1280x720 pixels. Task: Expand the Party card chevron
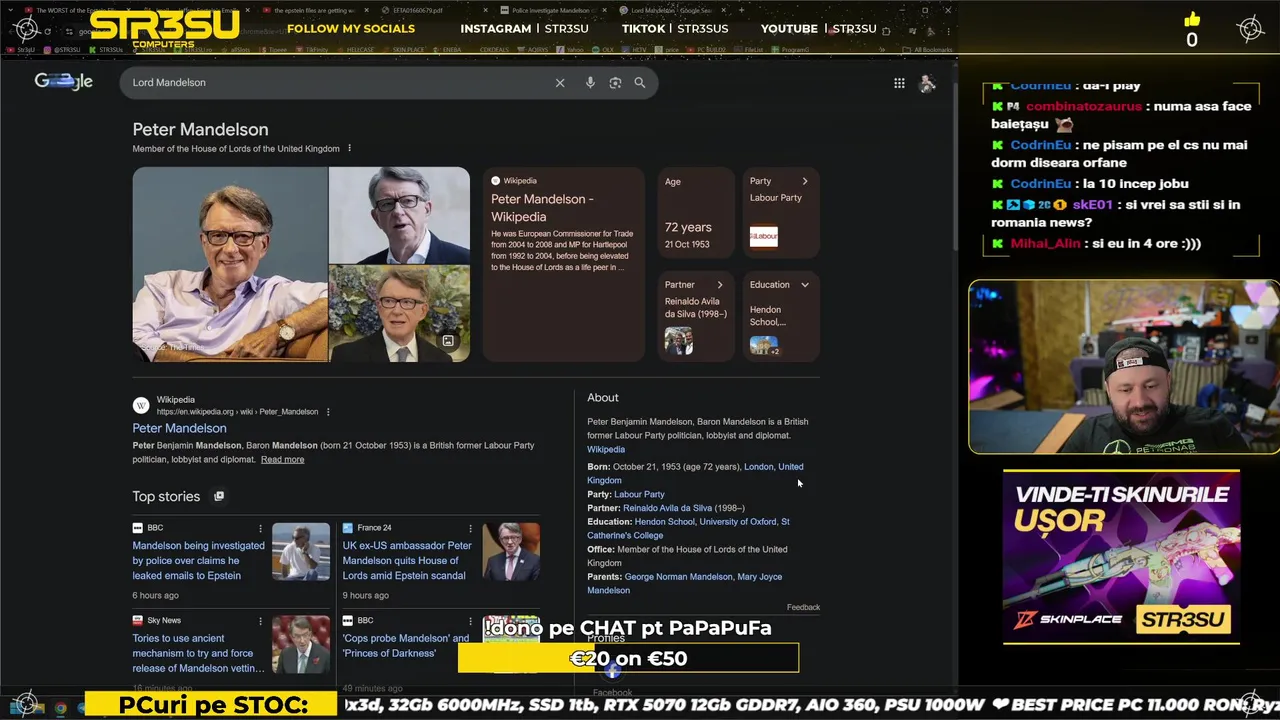[x=805, y=181]
